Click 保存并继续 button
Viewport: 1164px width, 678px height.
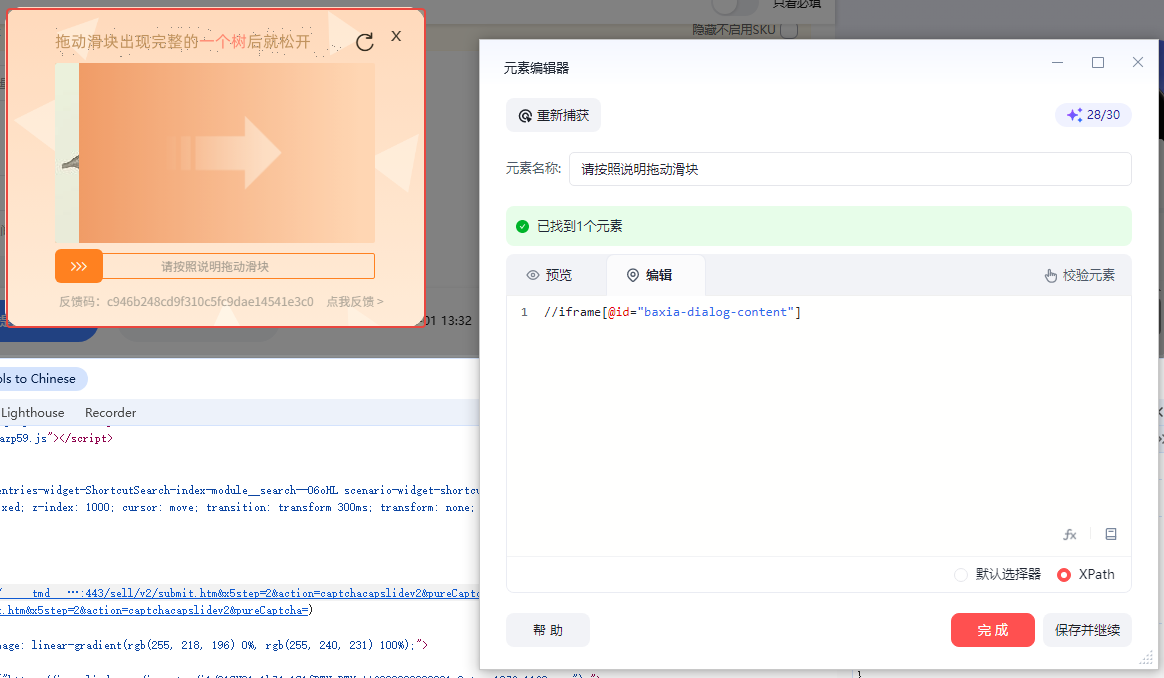click(x=1087, y=630)
